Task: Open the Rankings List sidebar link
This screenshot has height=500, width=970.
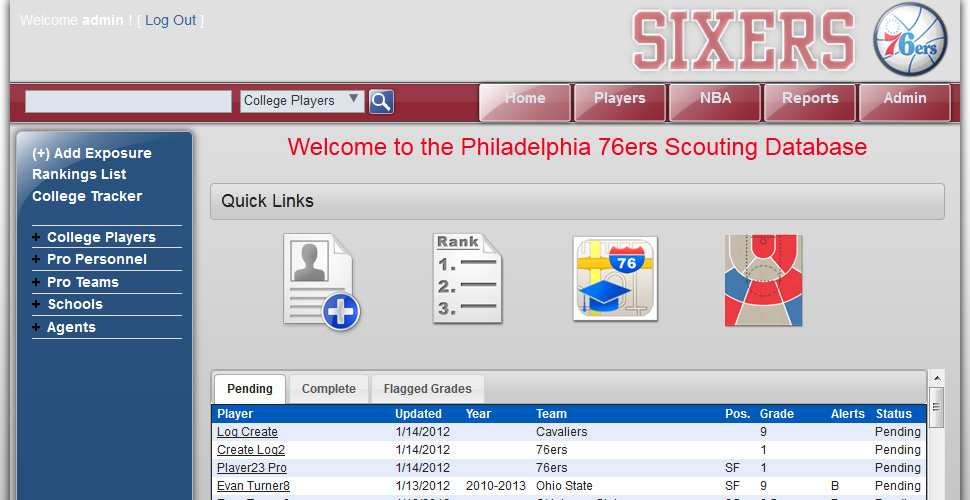Action: [x=79, y=175]
